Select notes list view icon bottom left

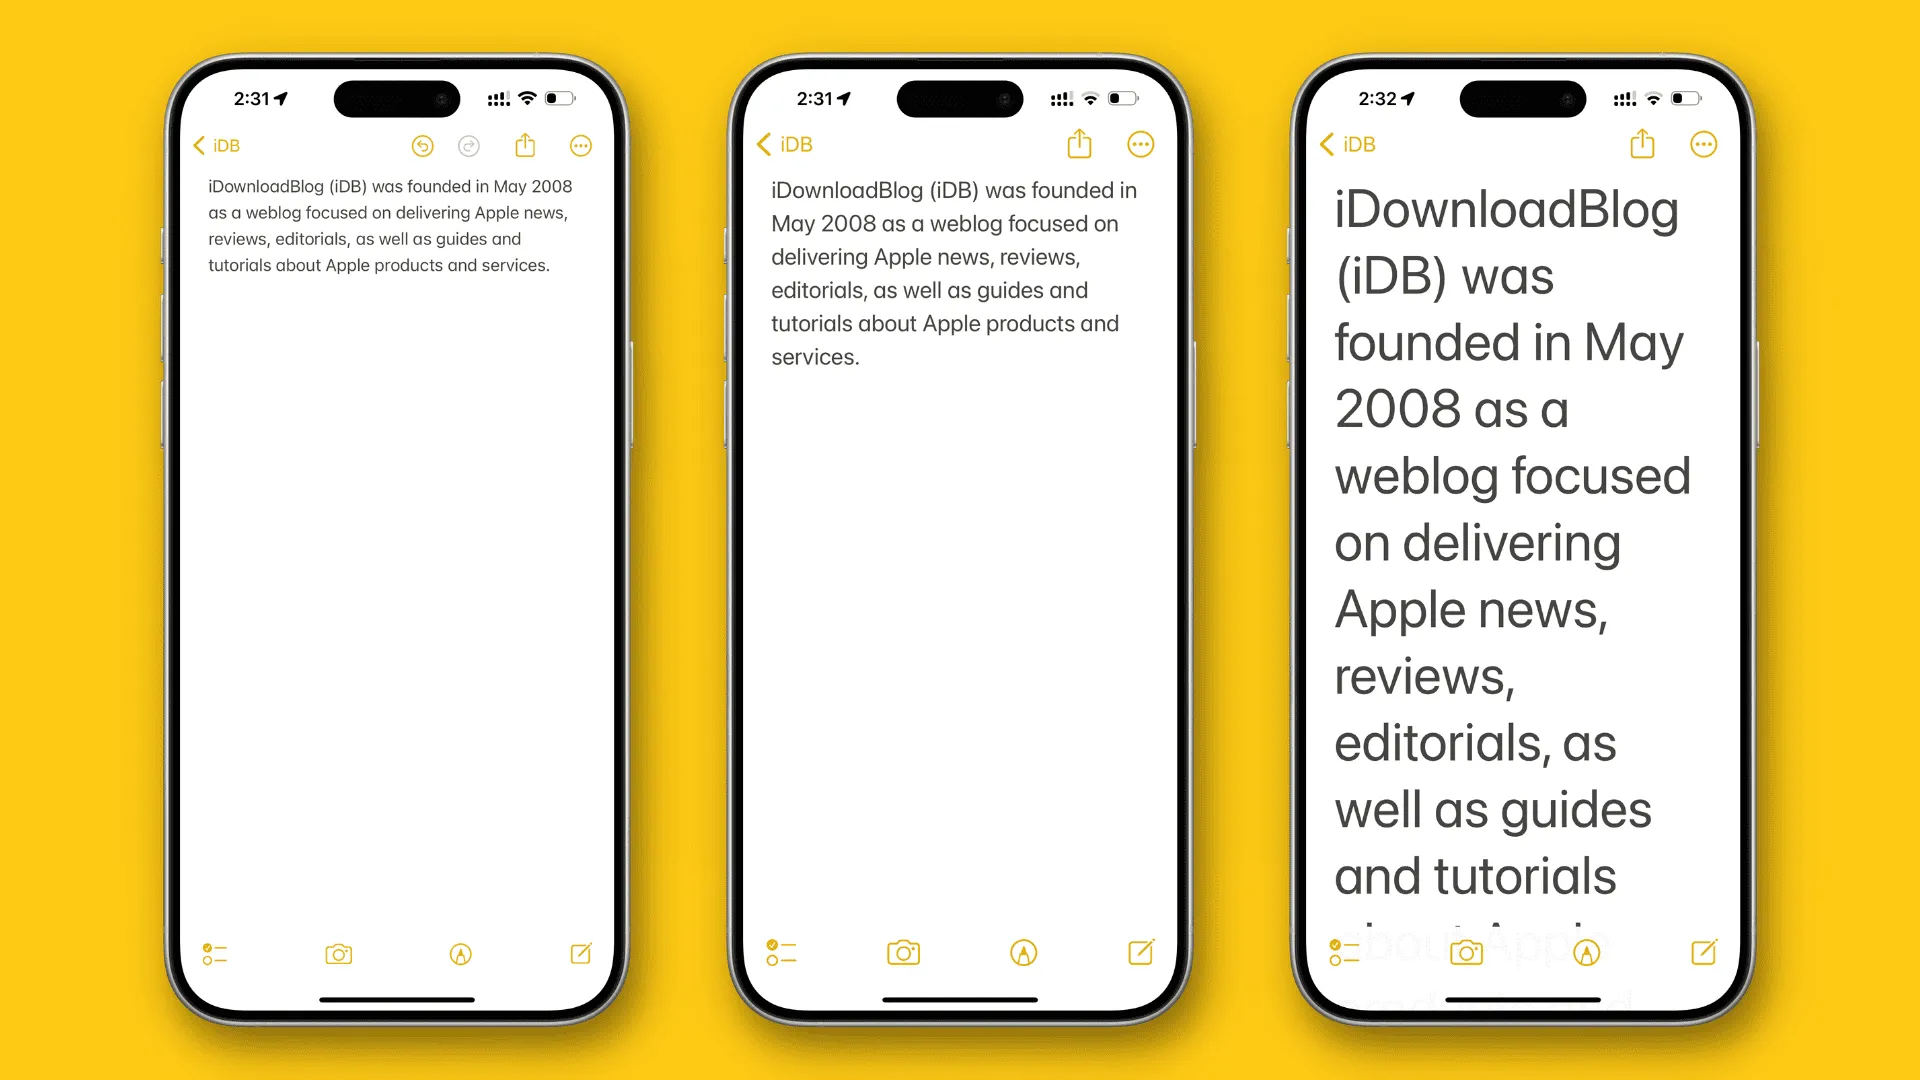215,952
